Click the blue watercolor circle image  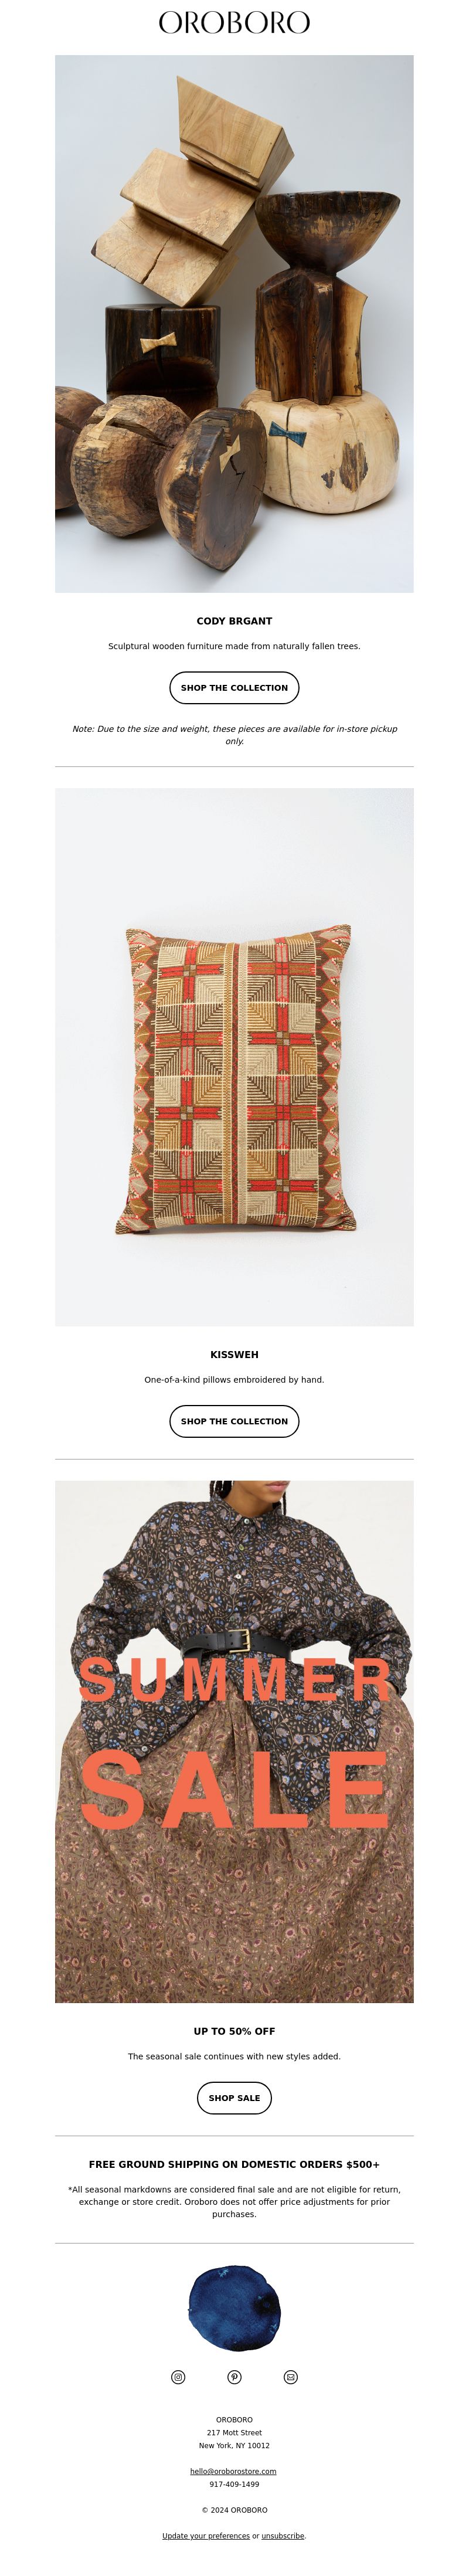234,2309
